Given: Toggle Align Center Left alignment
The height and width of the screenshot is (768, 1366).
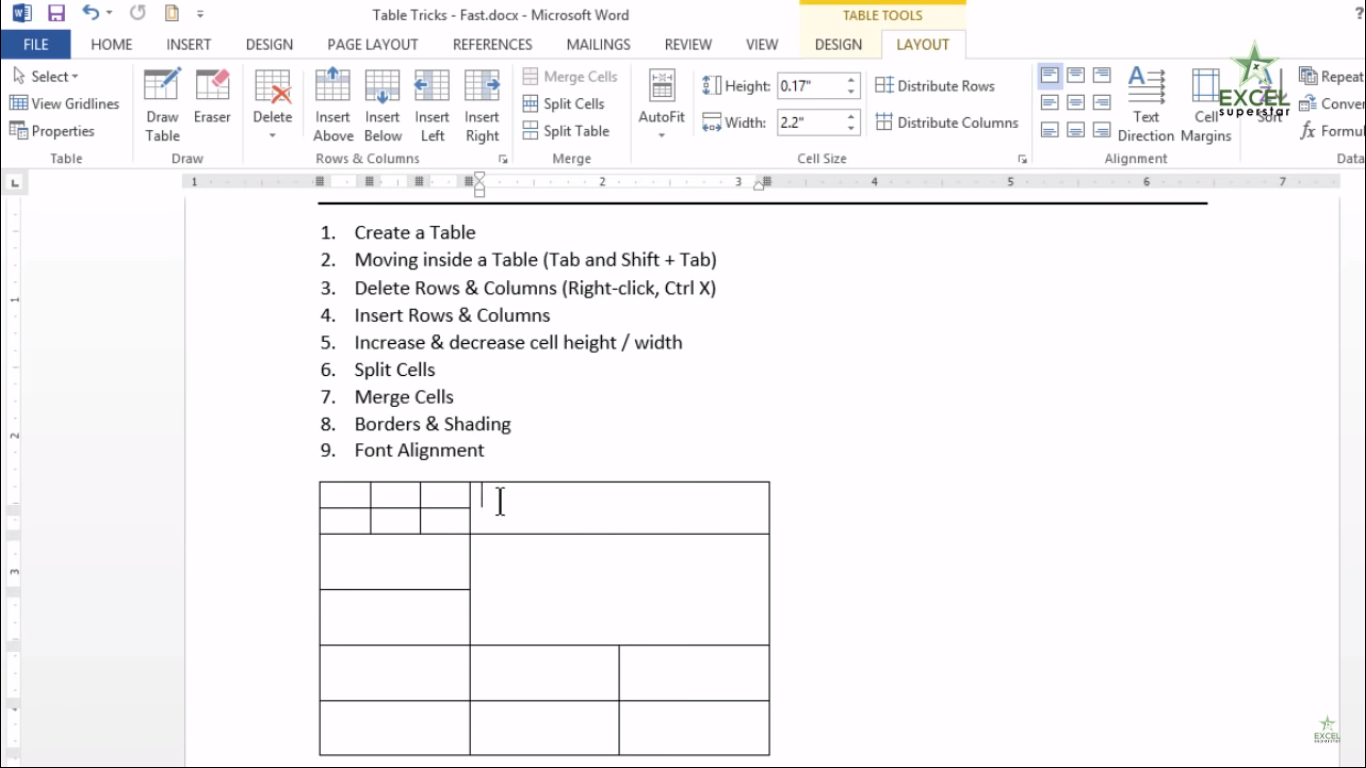Looking at the screenshot, I should click(x=1050, y=102).
